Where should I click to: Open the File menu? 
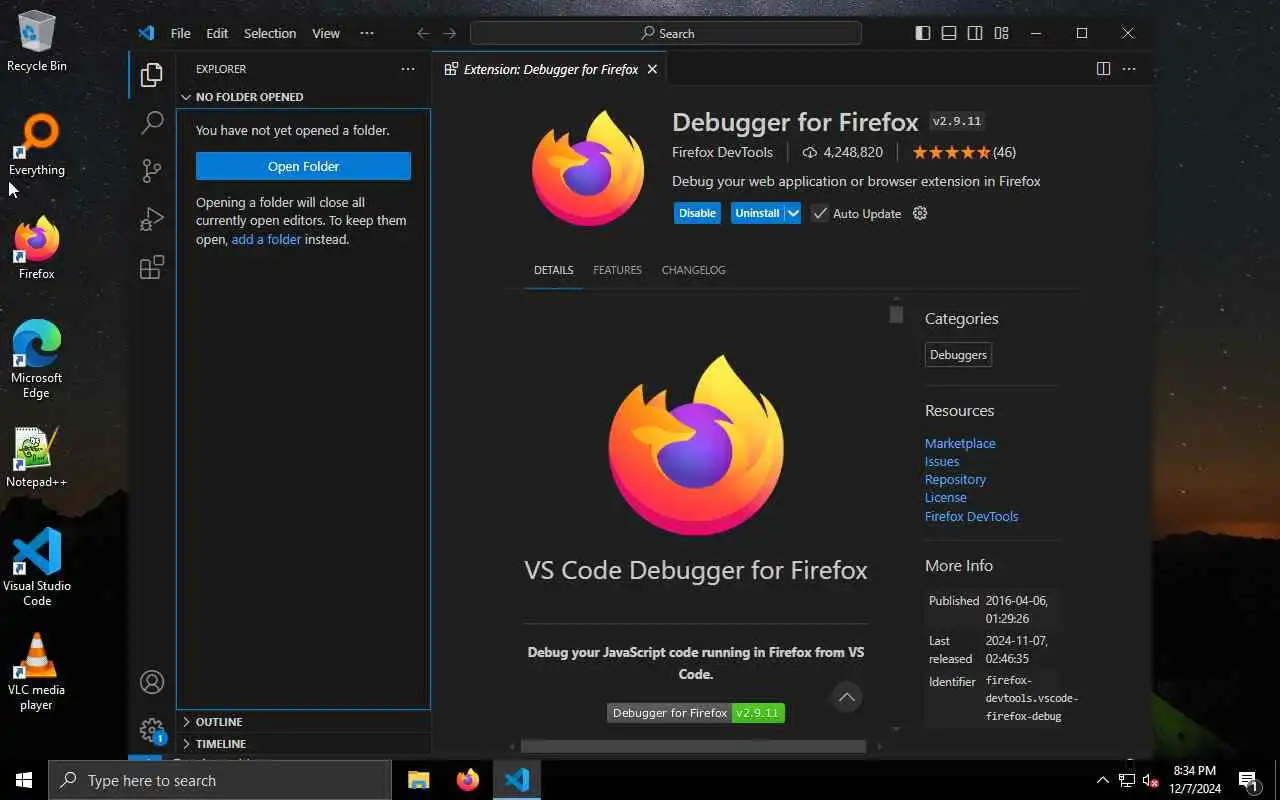coord(181,33)
